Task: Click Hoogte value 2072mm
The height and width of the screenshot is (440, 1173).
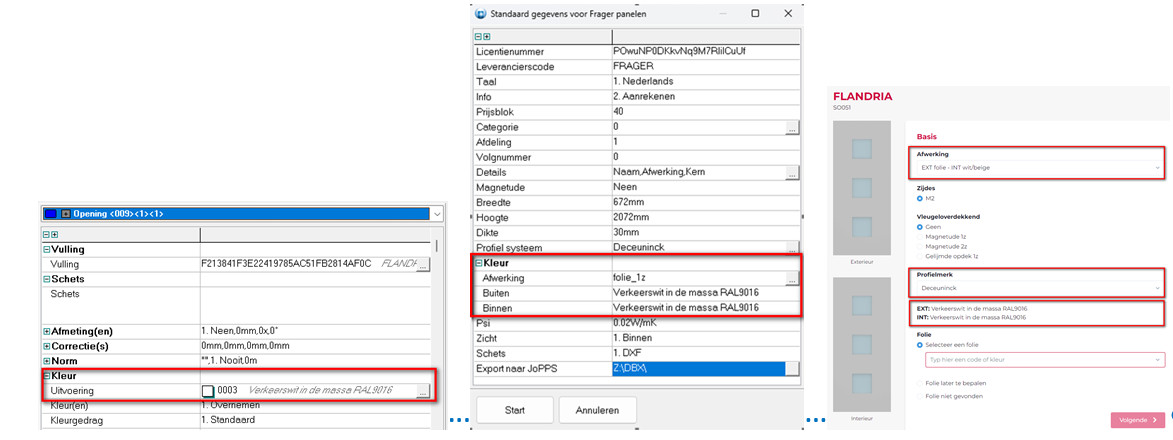Action: [705, 218]
